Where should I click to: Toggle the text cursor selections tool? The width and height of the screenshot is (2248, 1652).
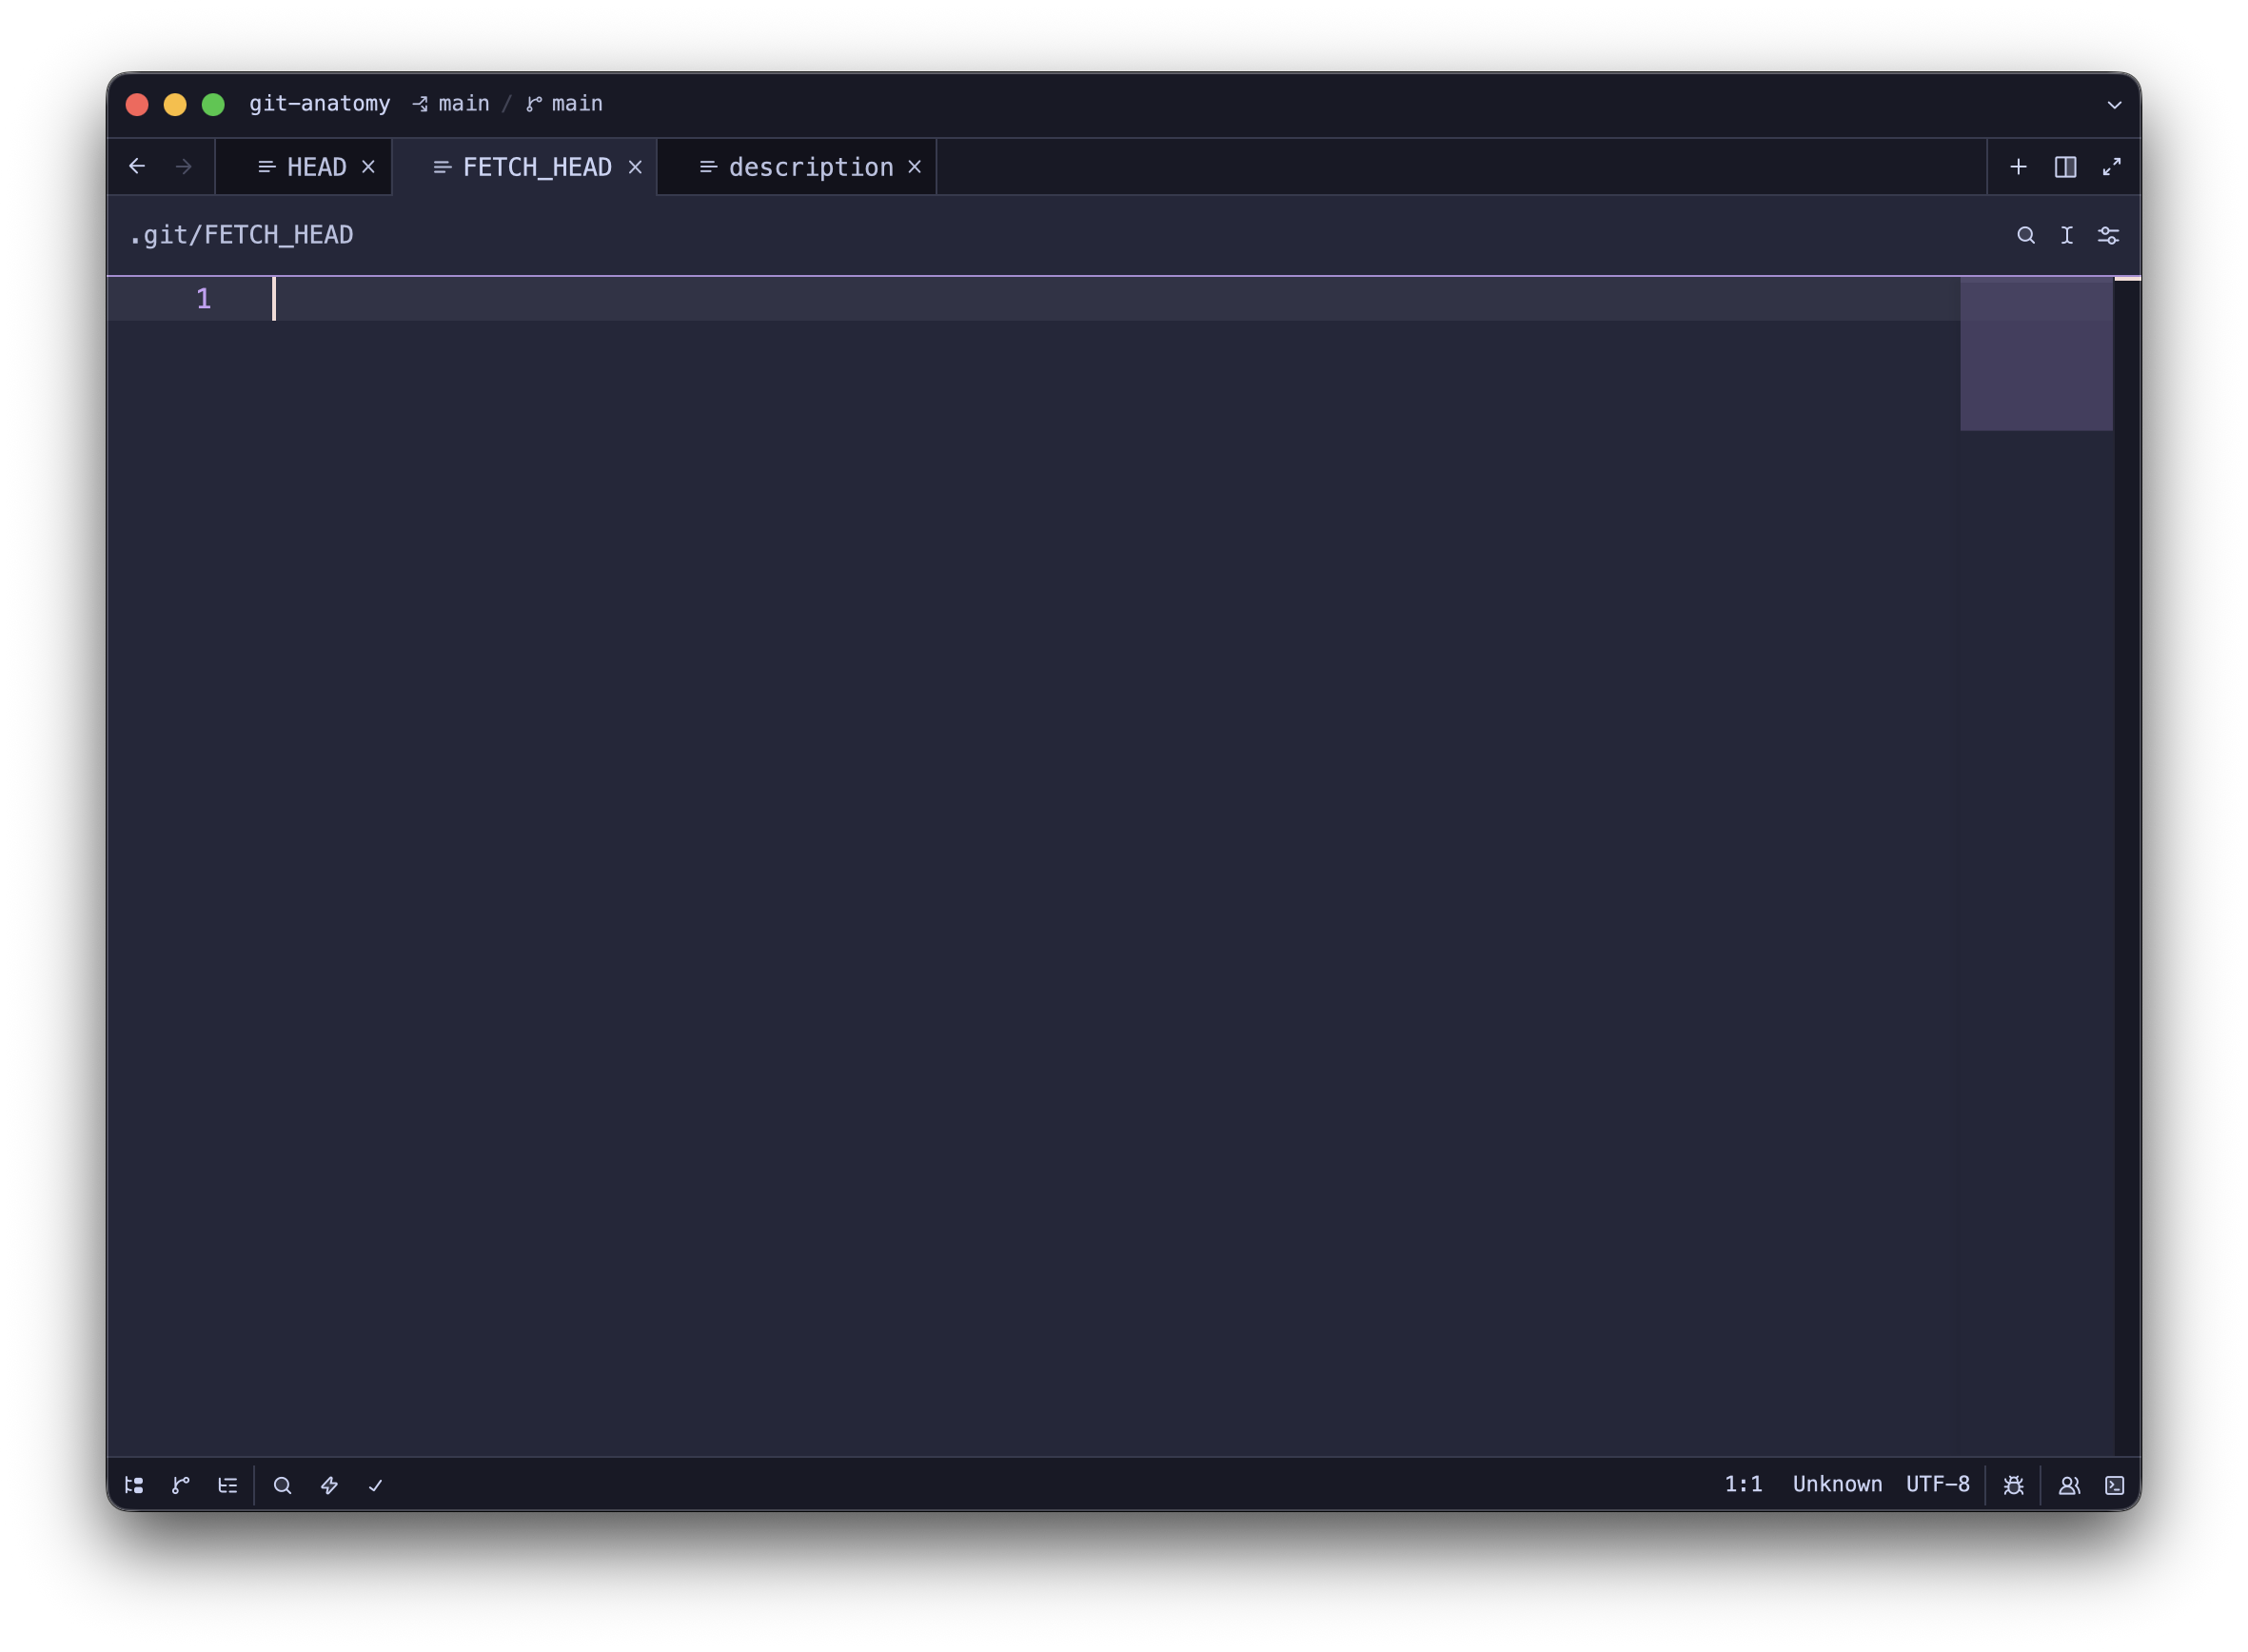coord(2067,235)
